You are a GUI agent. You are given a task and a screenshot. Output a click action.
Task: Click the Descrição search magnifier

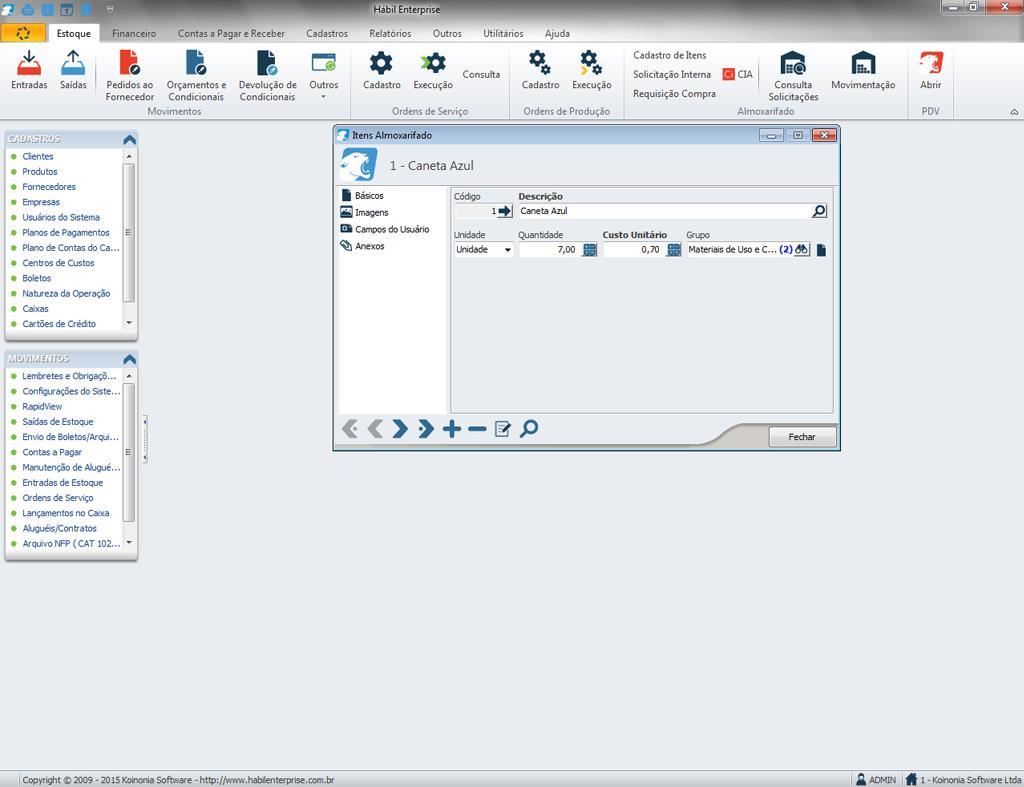point(819,211)
